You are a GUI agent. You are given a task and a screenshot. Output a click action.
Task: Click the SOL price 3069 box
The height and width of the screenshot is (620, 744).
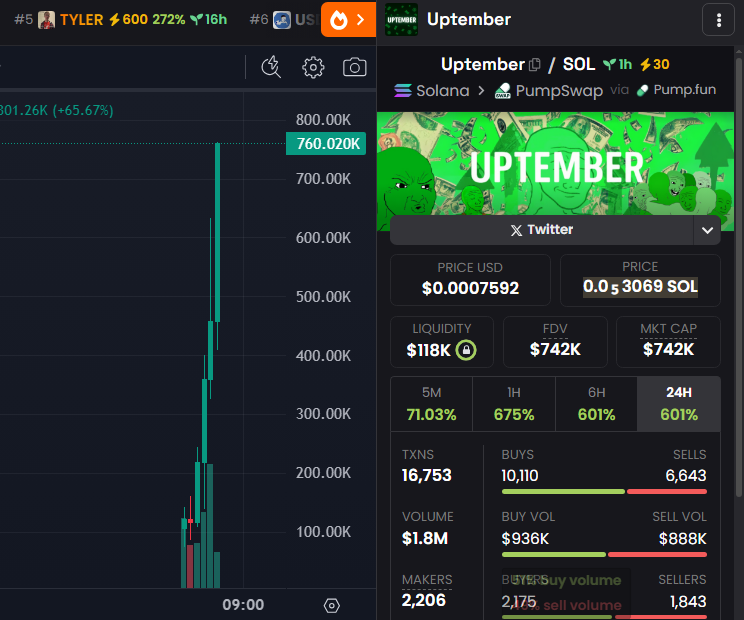(640, 280)
